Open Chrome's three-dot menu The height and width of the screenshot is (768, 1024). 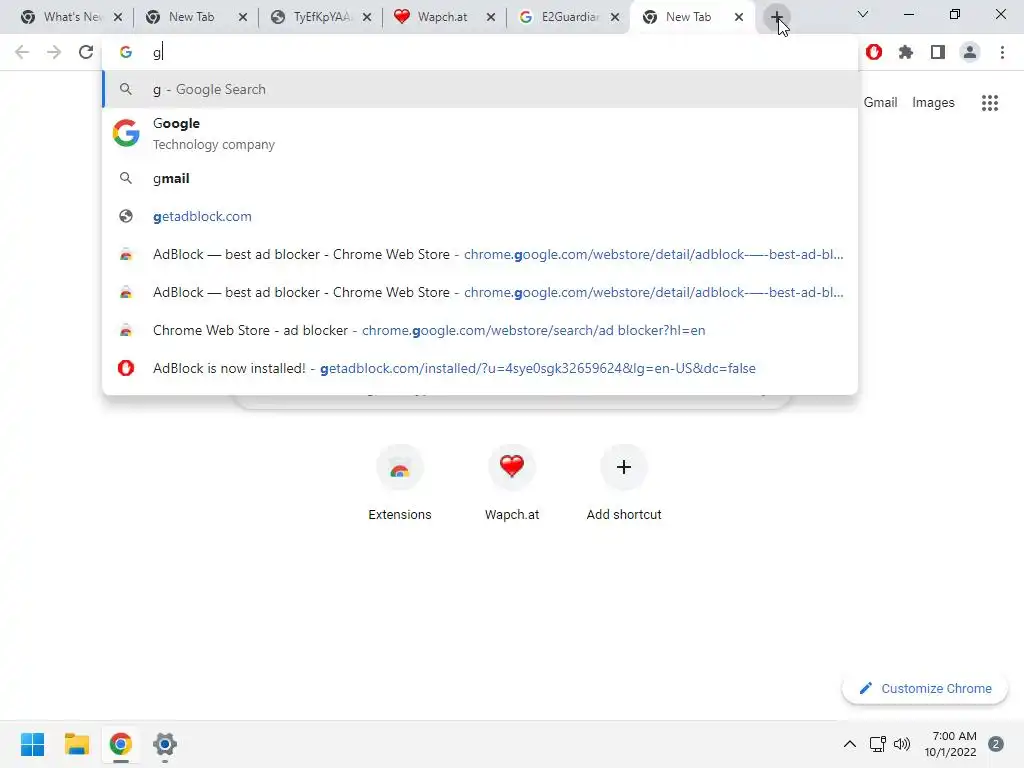[1002, 52]
